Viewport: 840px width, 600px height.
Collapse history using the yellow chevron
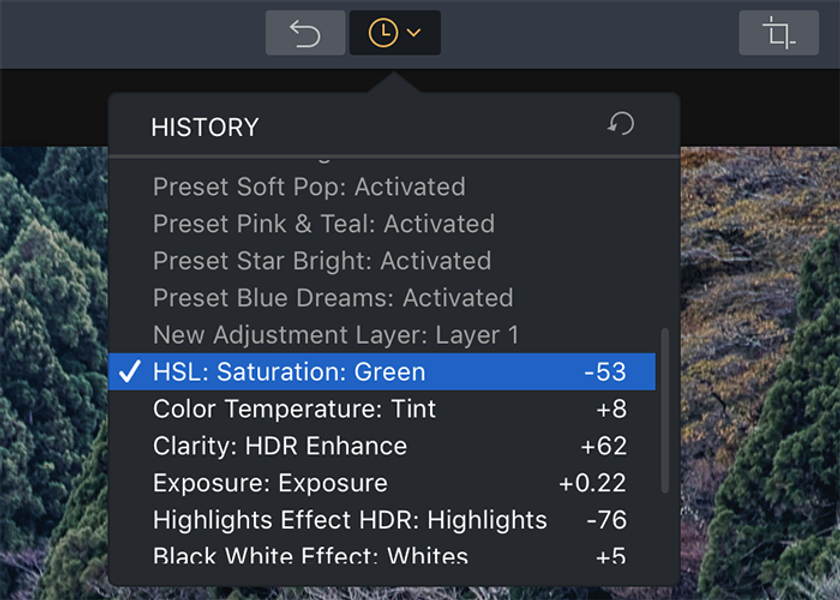coord(414,33)
